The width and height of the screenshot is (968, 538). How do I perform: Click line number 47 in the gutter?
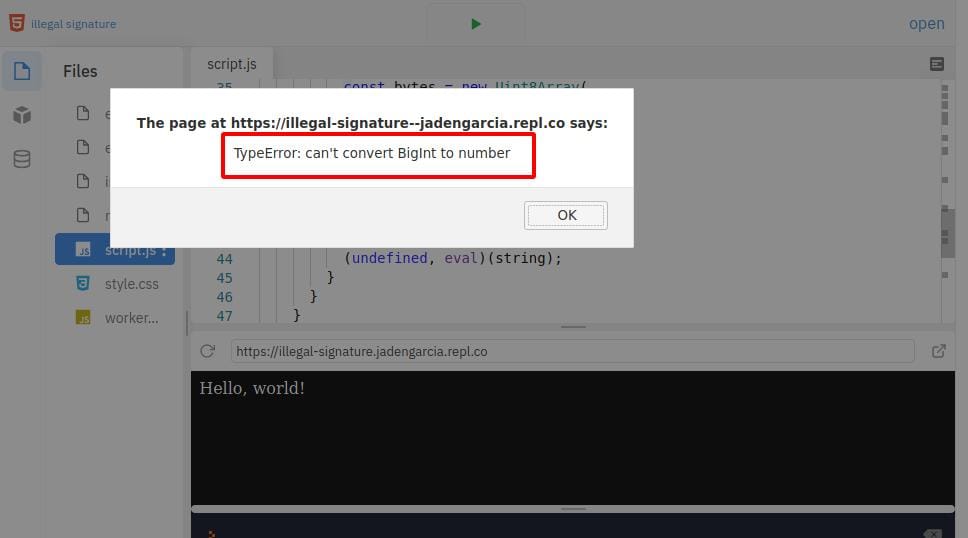225,316
